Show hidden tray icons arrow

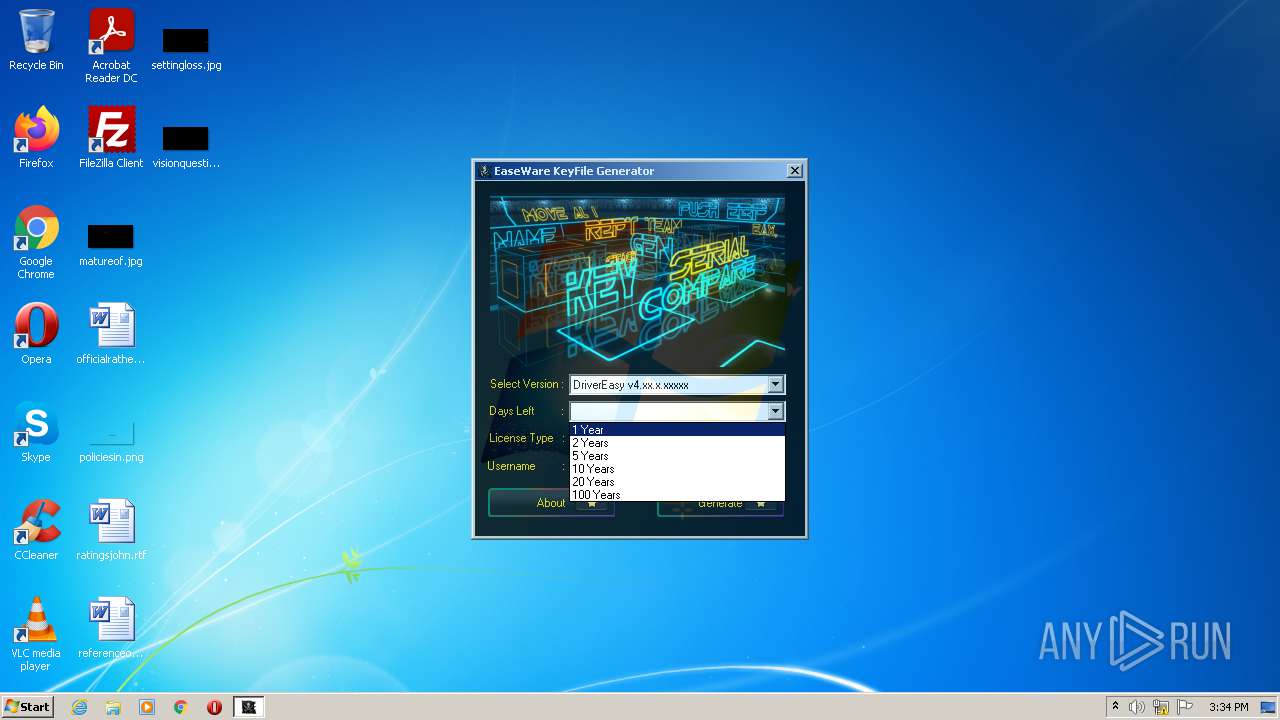(1115, 706)
